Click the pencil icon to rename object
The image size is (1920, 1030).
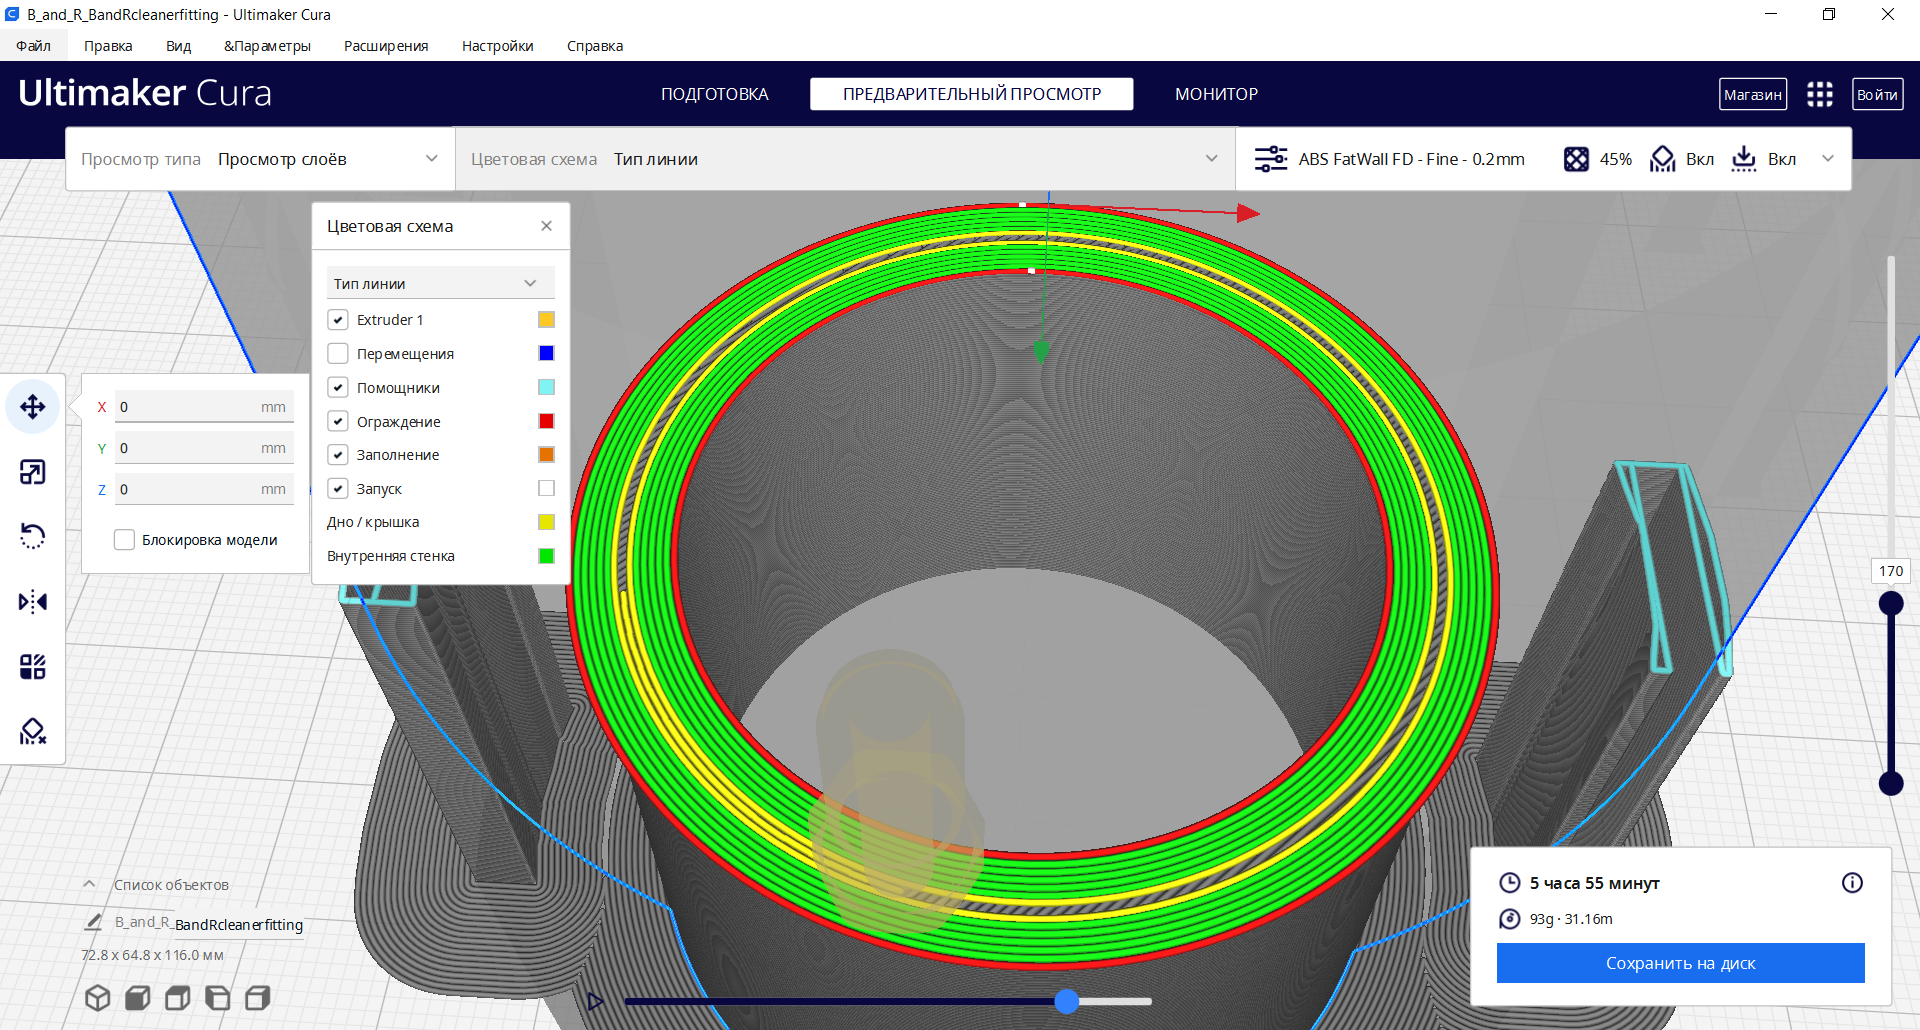coord(94,922)
